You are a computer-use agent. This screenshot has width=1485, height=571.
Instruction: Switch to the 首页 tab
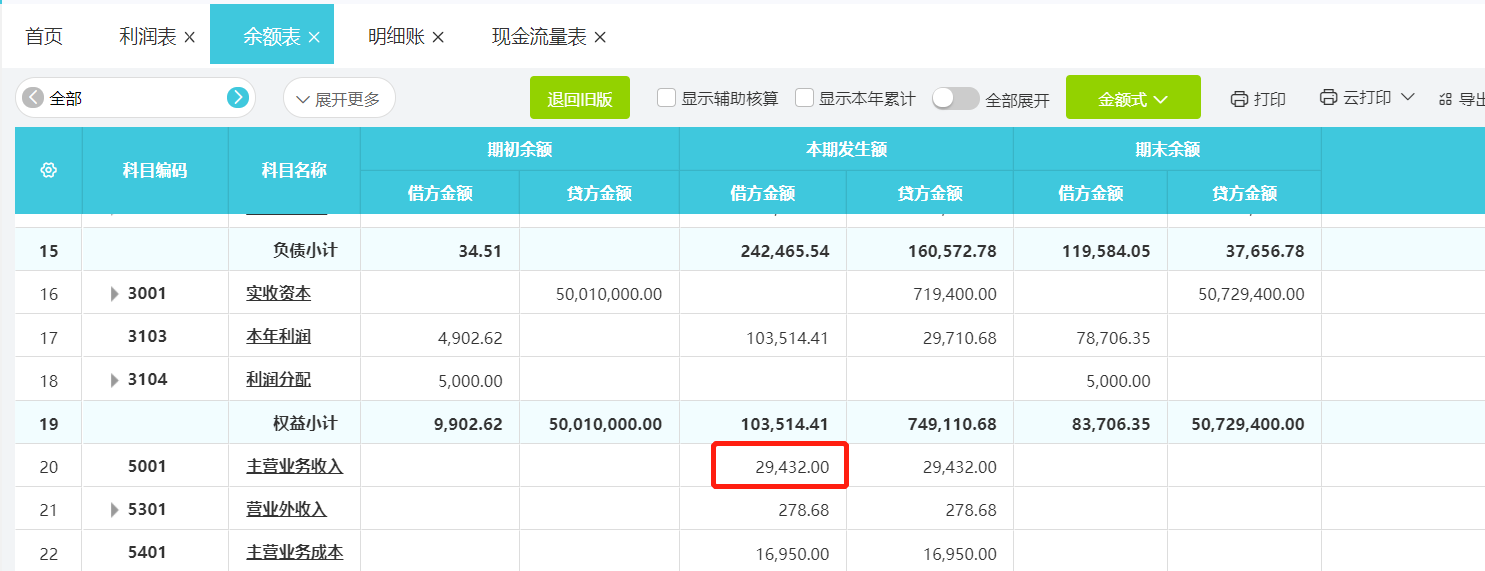pyautogui.click(x=44, y=37)
